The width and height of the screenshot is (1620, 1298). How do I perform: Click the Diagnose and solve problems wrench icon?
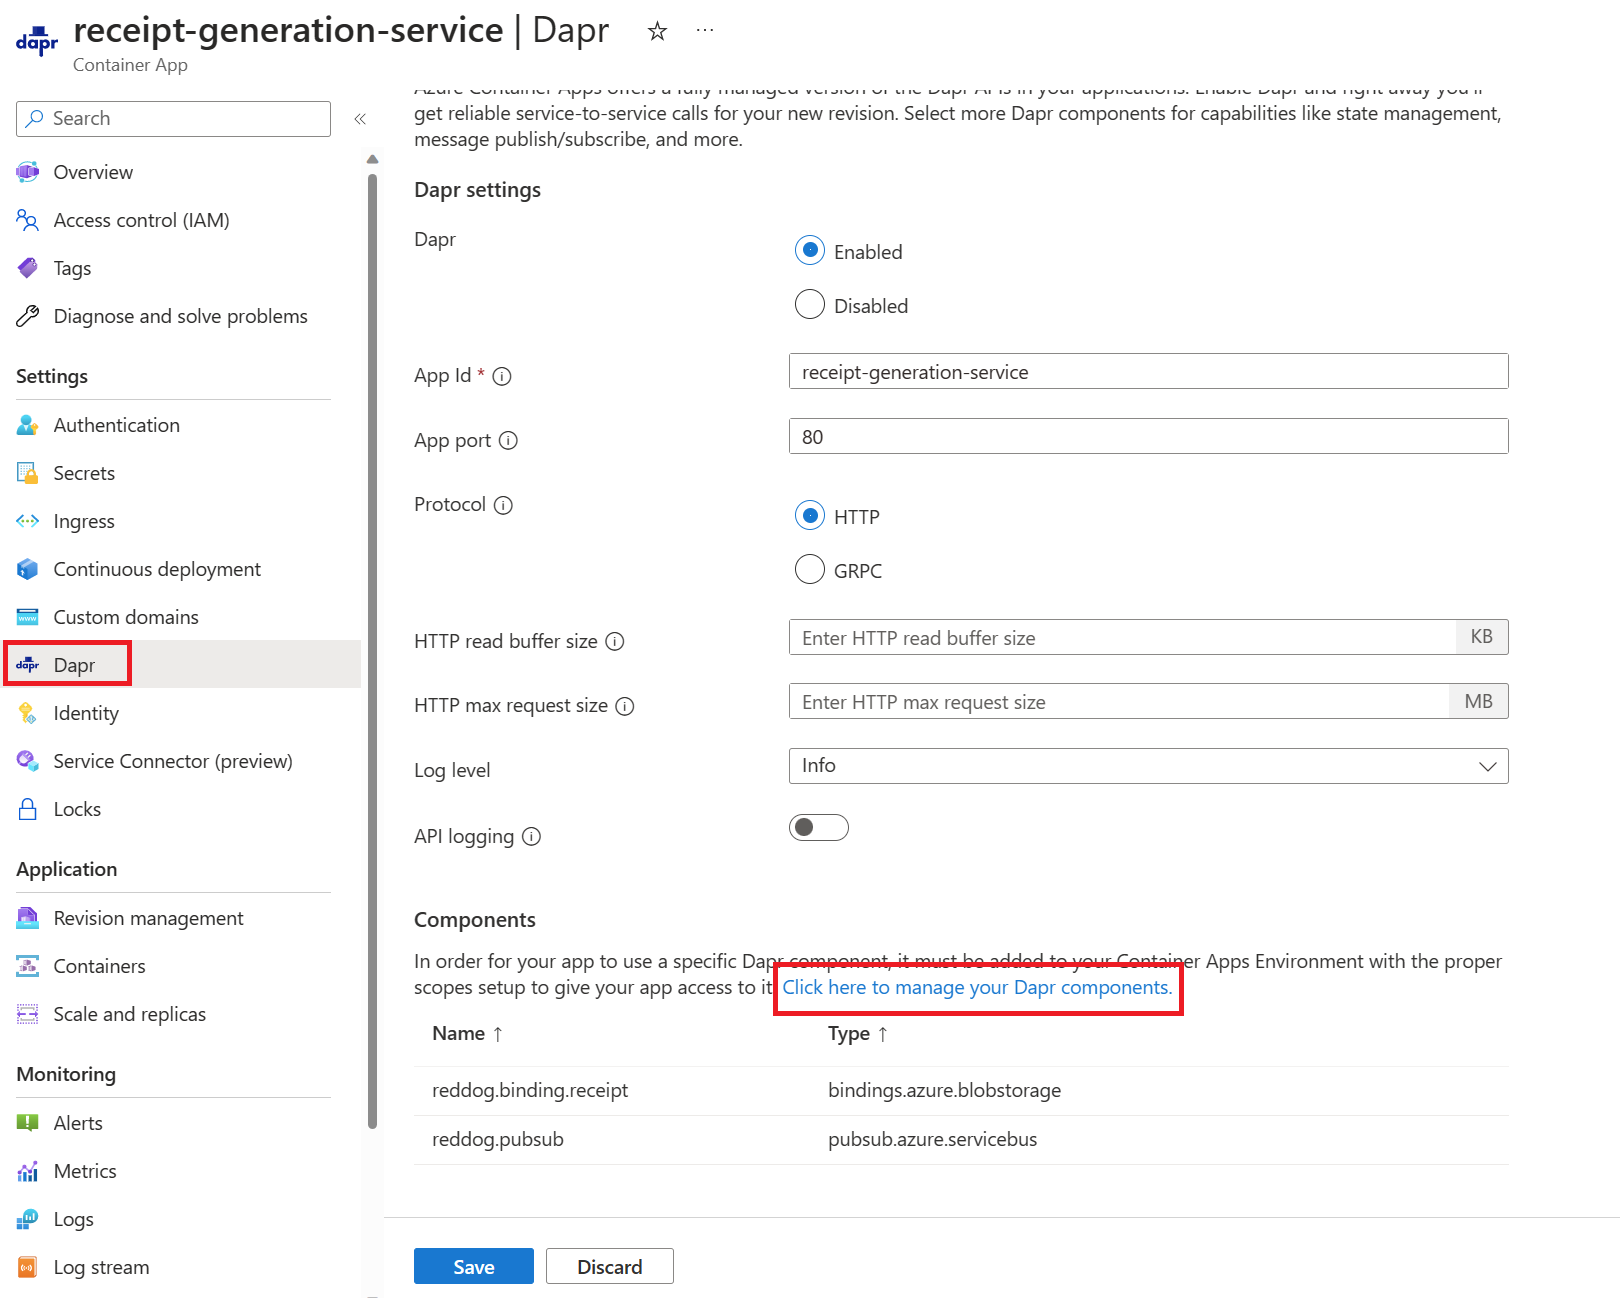tap(28, 316)
